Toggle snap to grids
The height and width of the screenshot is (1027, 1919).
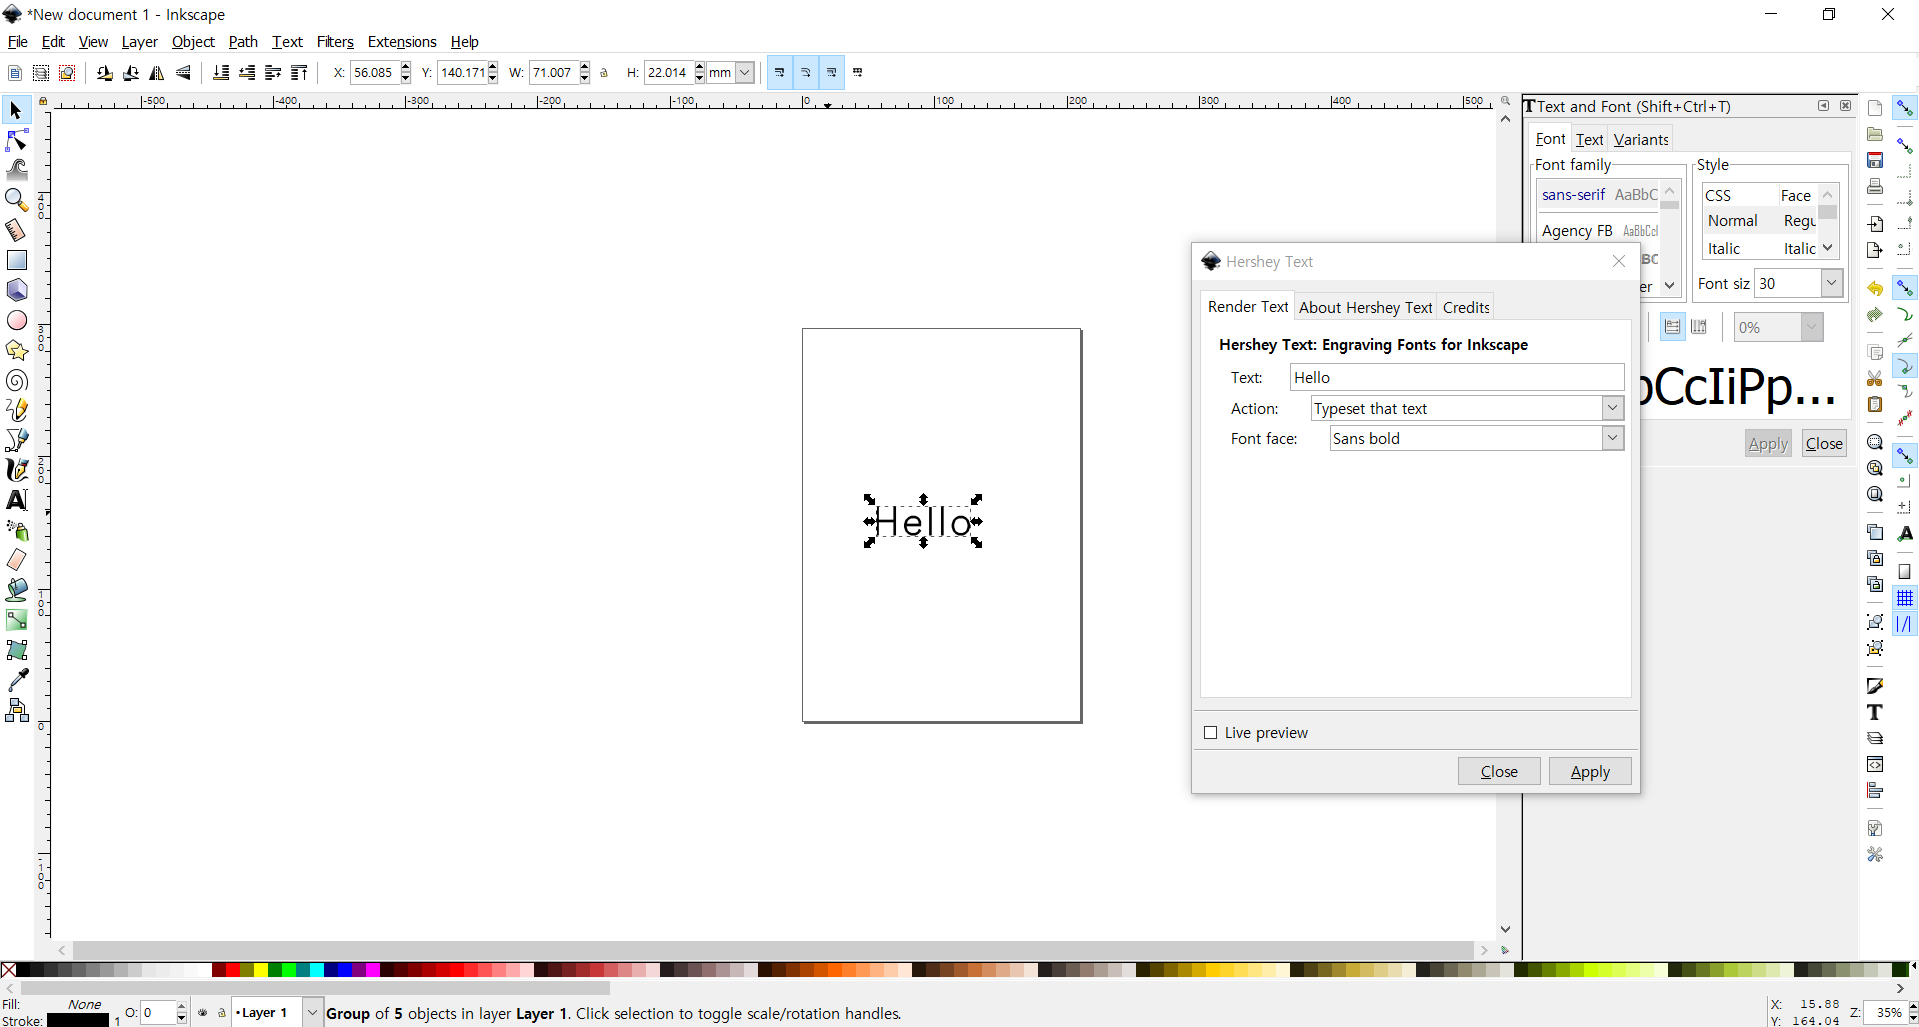1905,598
